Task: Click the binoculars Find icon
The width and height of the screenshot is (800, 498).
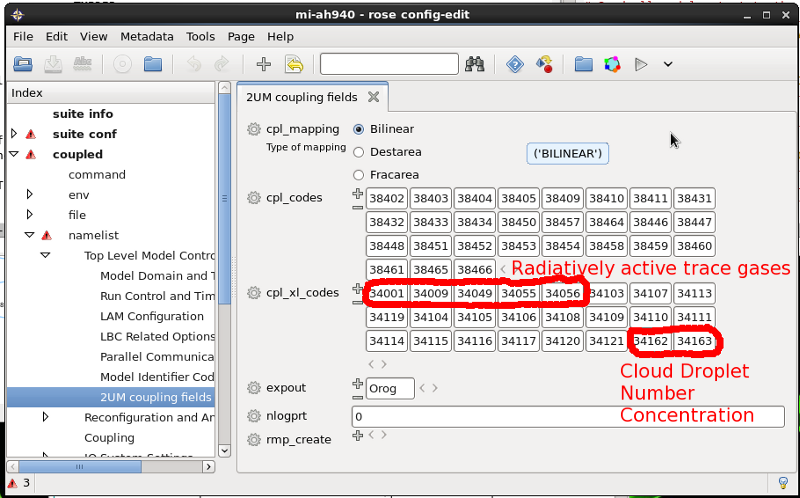Action: tap(474, 64)
